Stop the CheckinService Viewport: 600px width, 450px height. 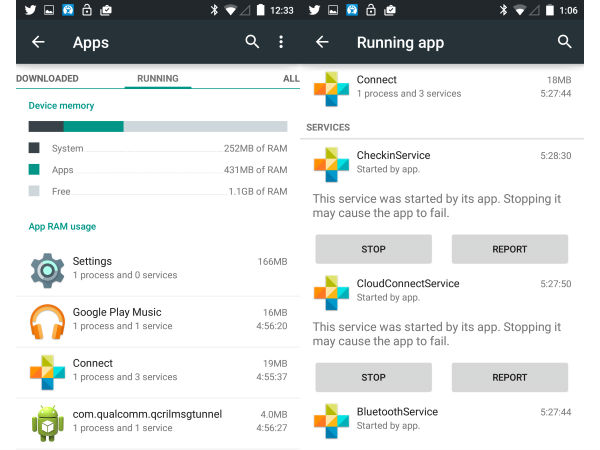(x=373, y=249)
